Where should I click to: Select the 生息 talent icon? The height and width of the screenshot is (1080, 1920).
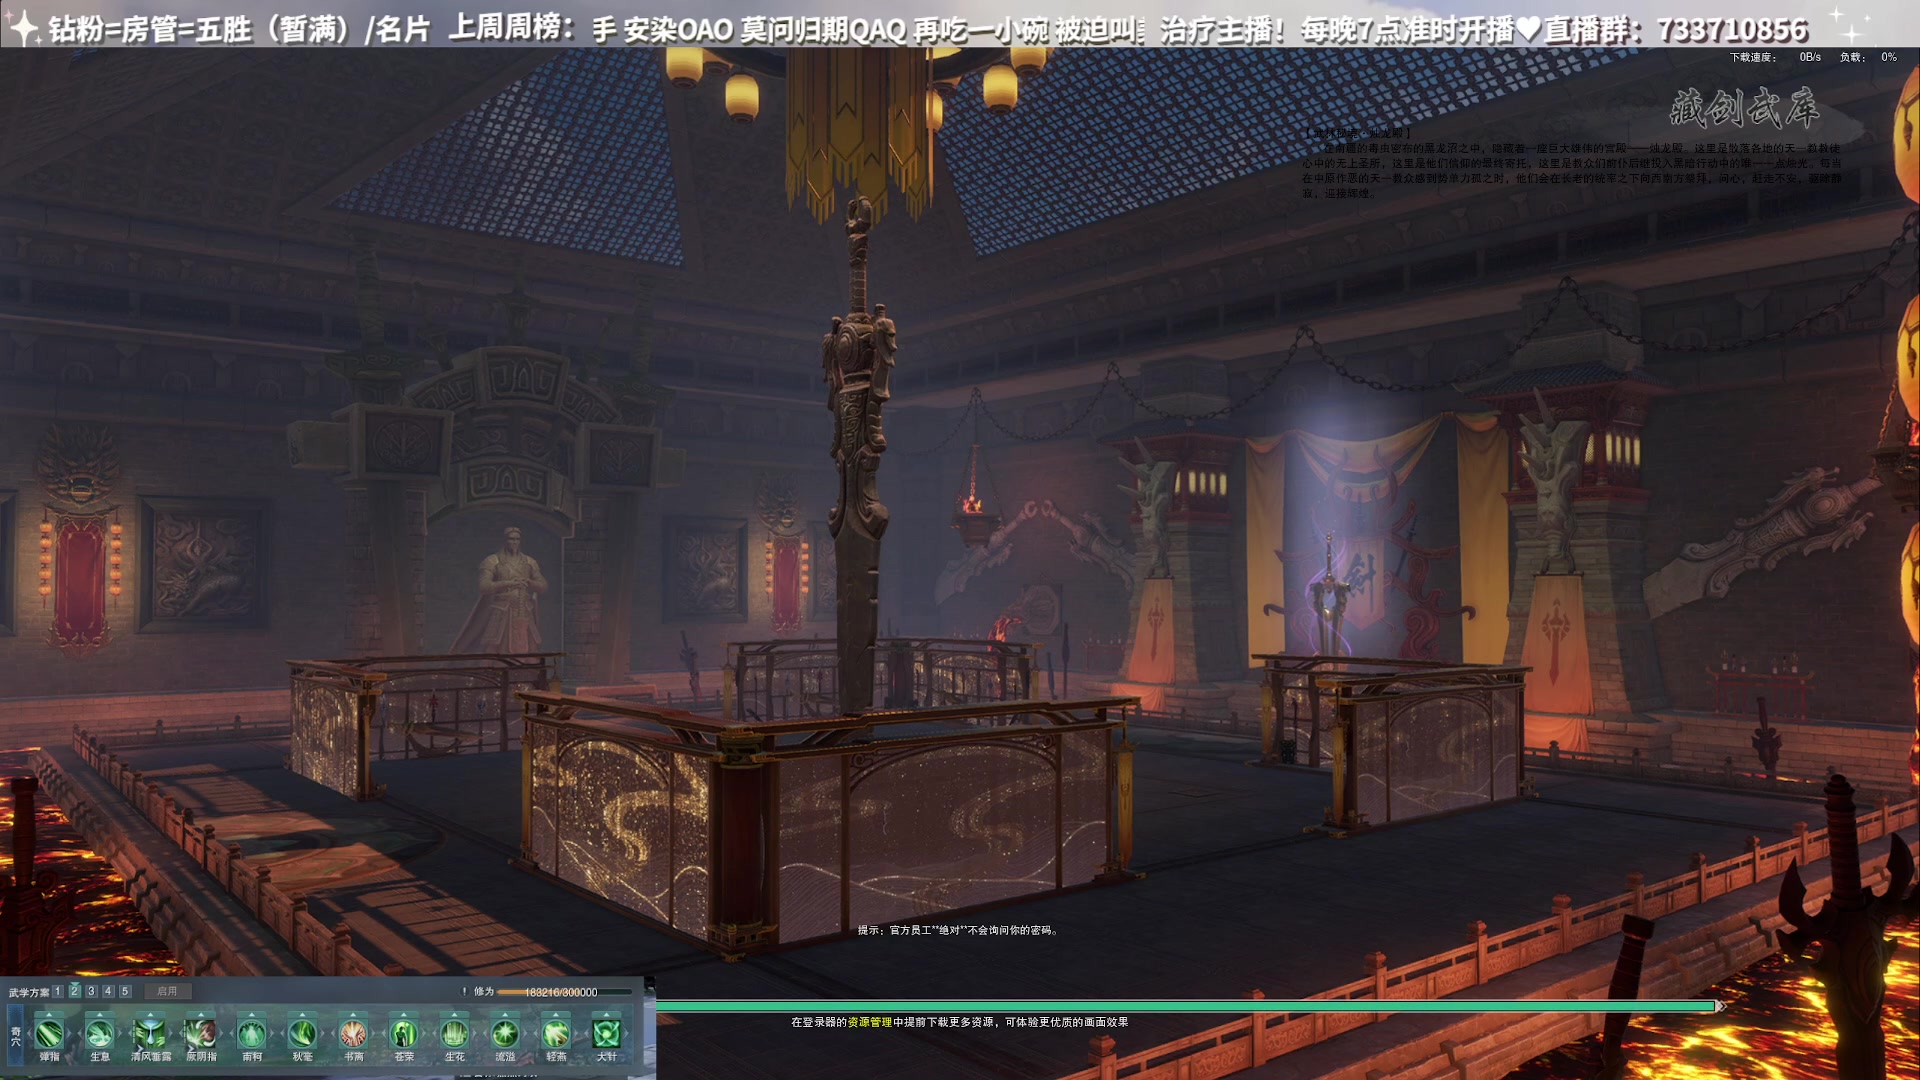[x=100, y=1033]
